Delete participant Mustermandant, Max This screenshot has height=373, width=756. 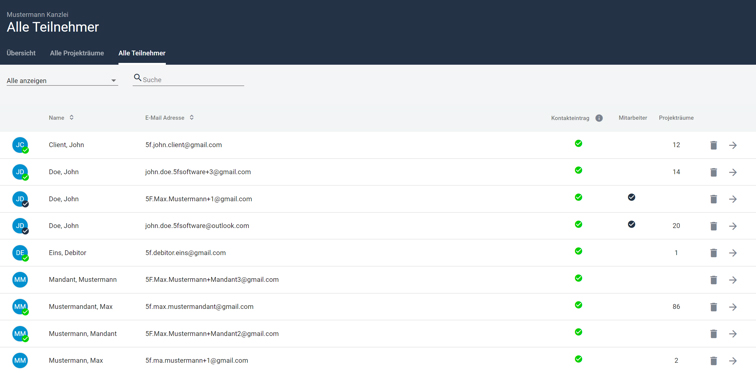714,307
